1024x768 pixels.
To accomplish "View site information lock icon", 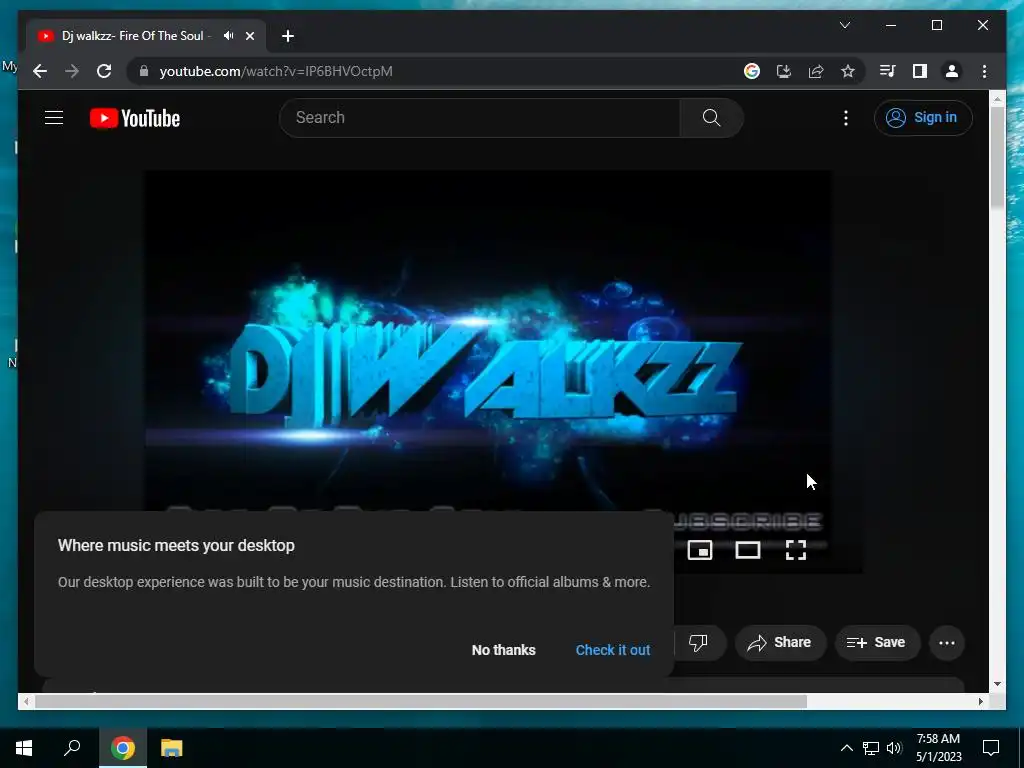I will pyautogui.click(x=144, y=71).
